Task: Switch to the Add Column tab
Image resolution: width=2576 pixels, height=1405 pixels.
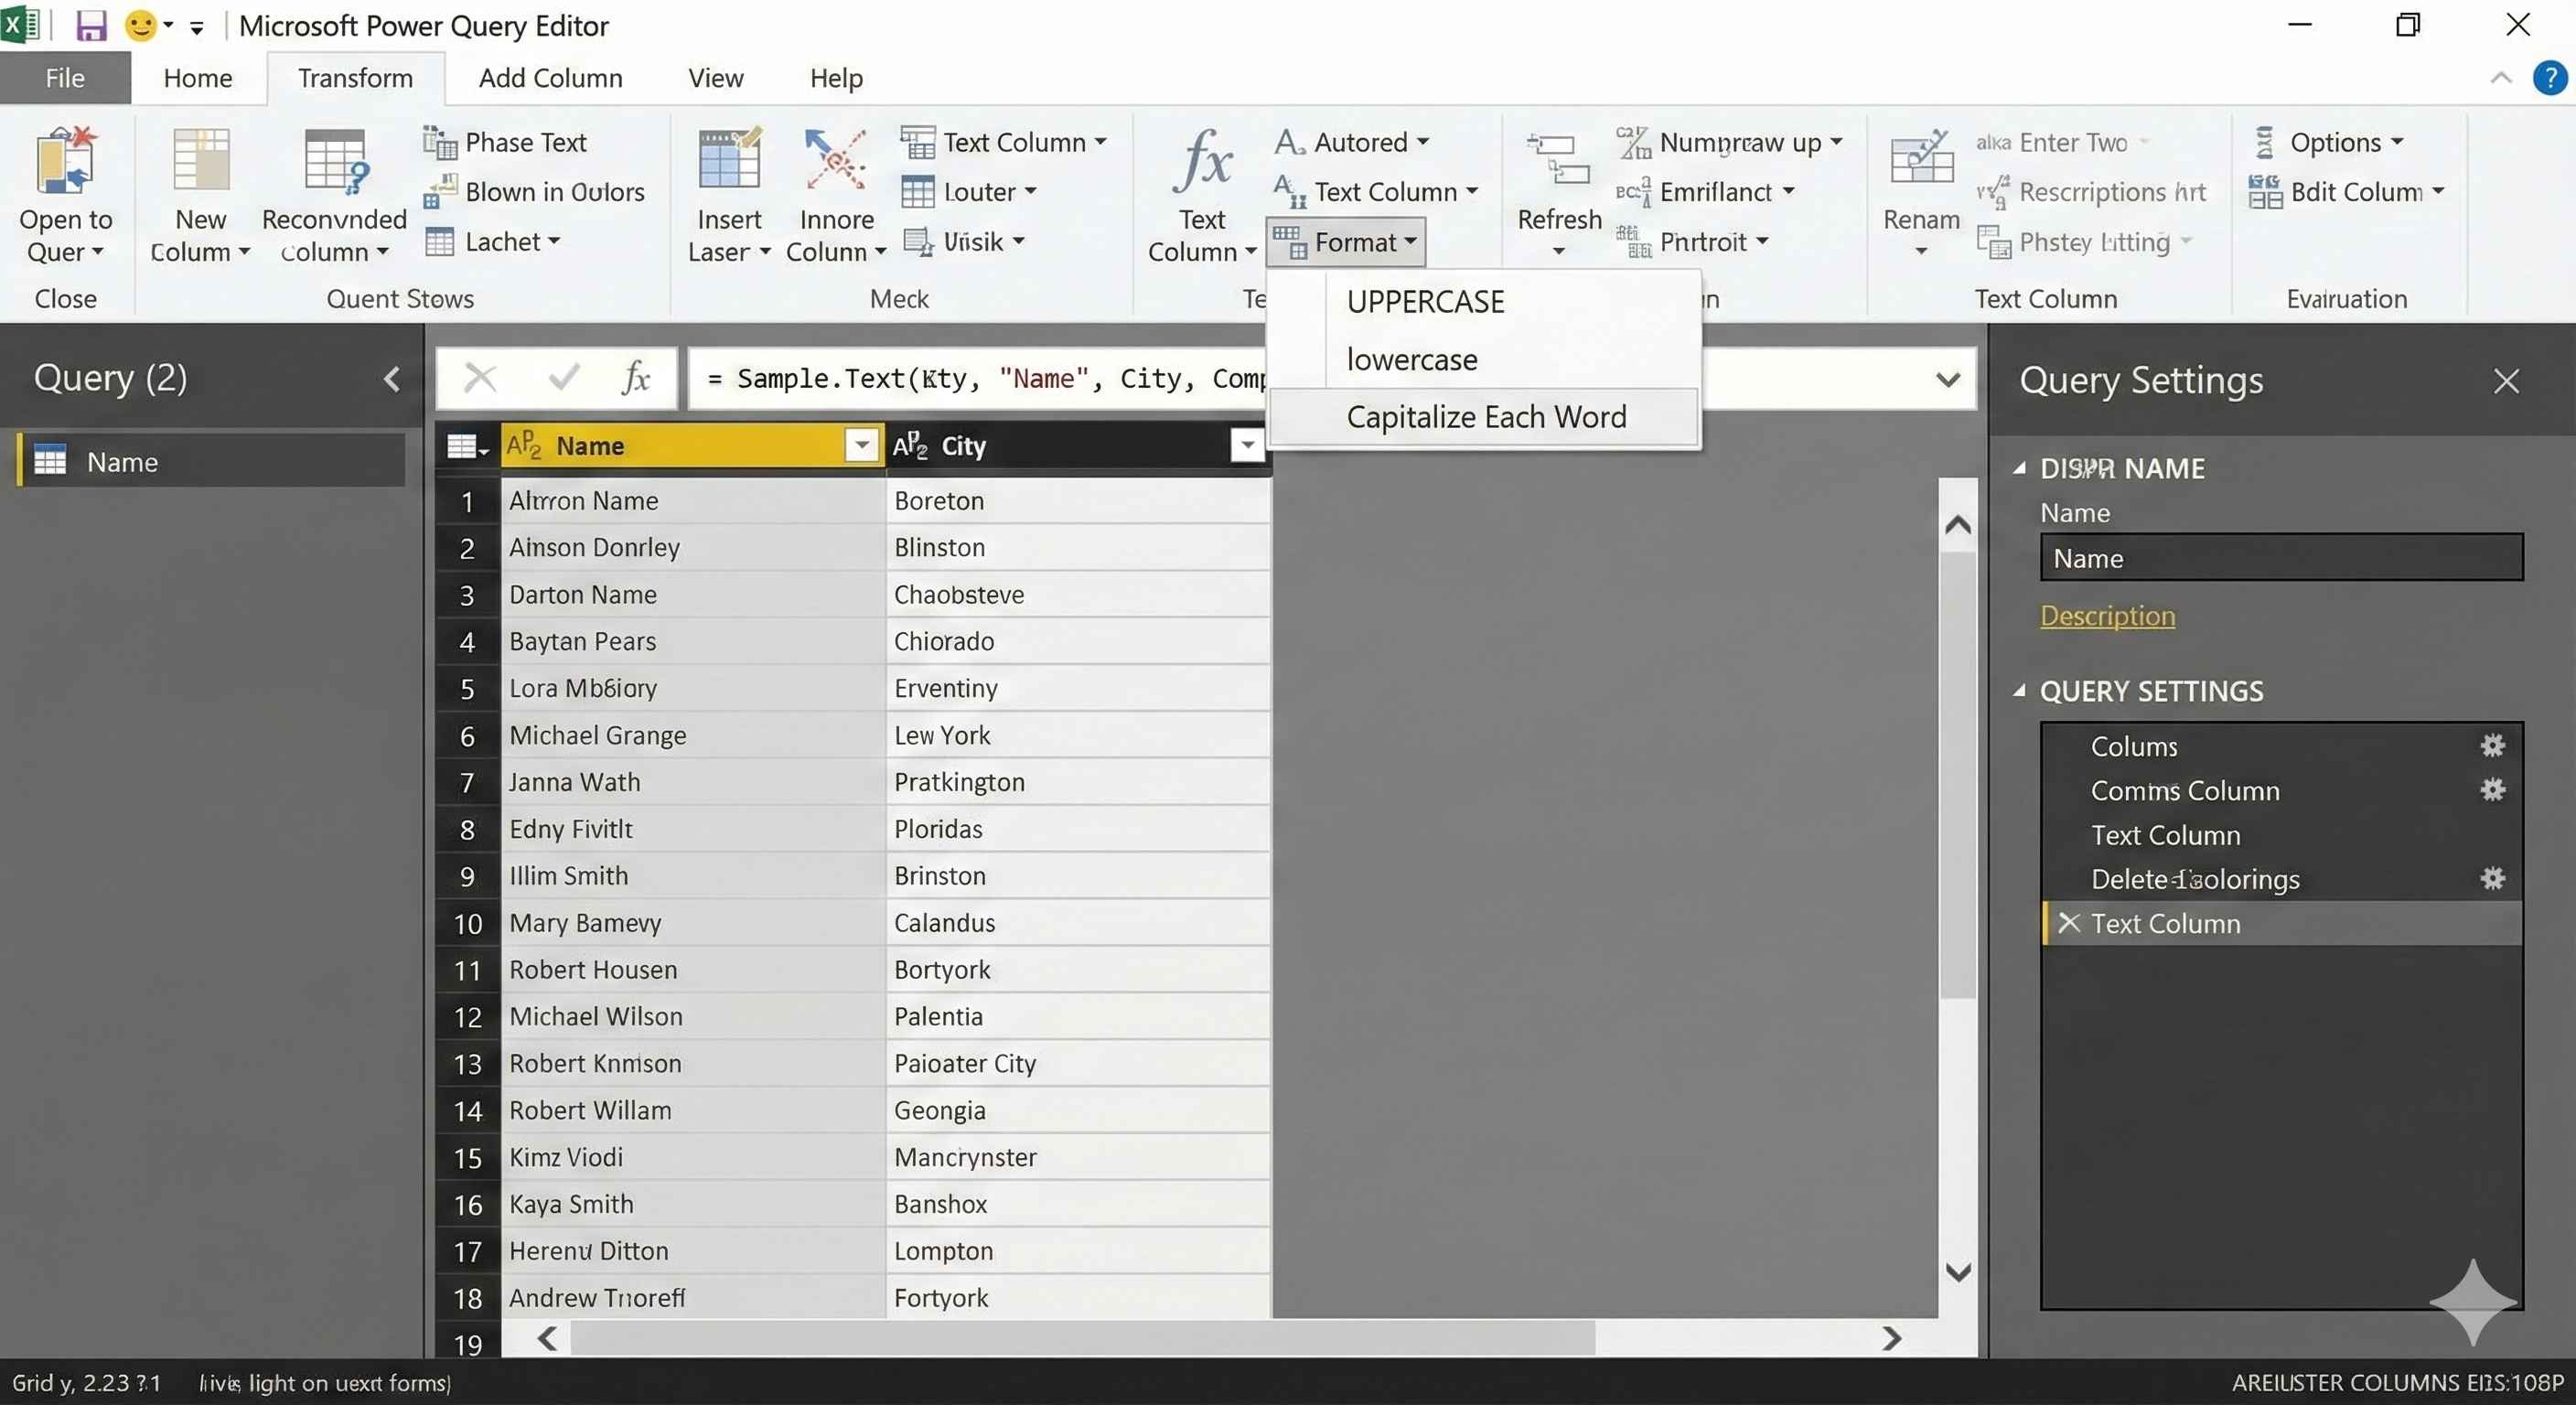Action: 550,78
